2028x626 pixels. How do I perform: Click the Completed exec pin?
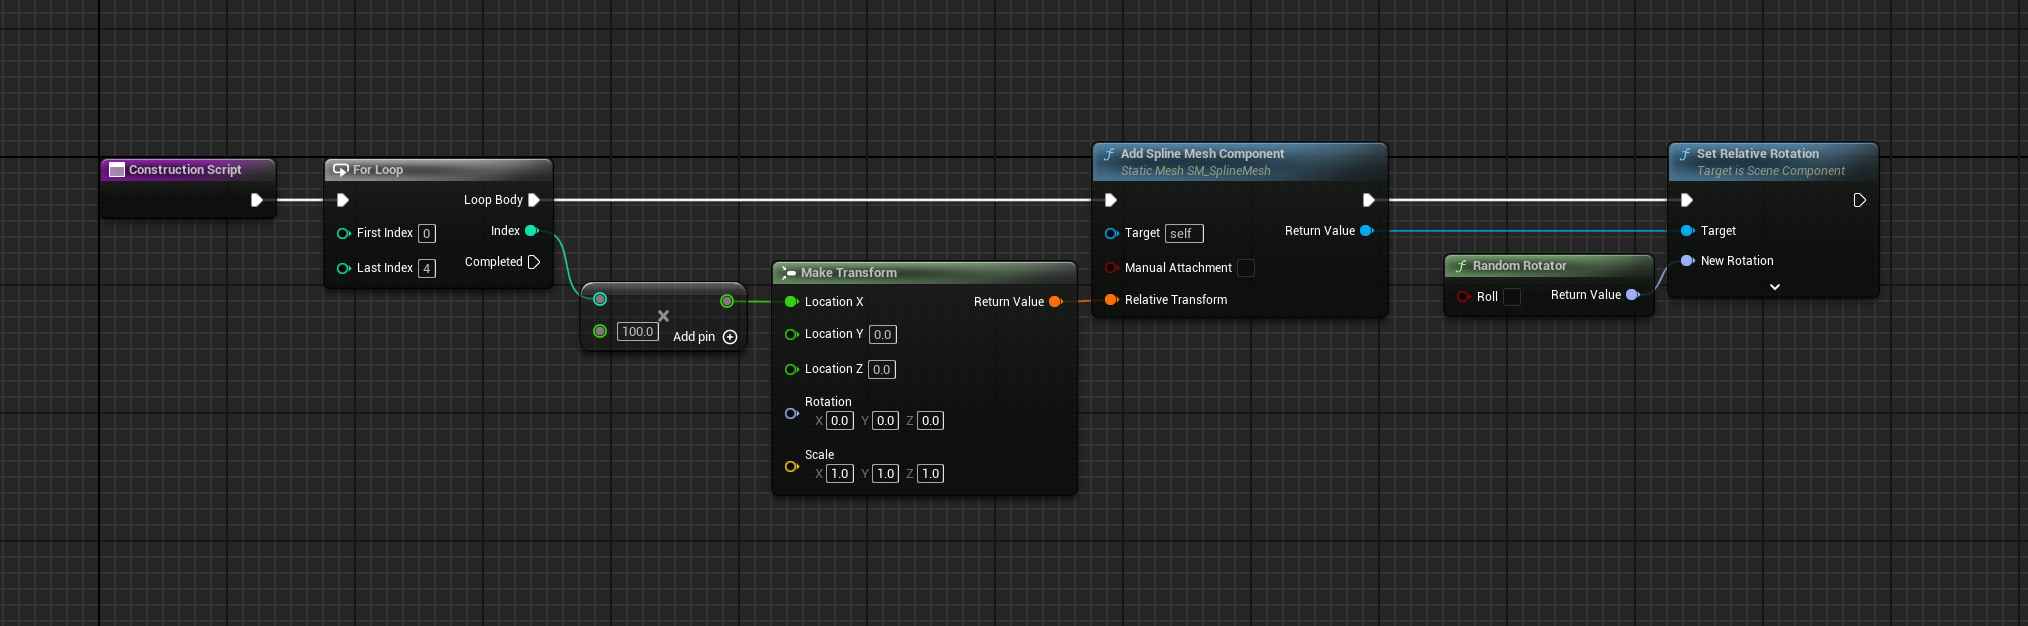coord(534,262)
